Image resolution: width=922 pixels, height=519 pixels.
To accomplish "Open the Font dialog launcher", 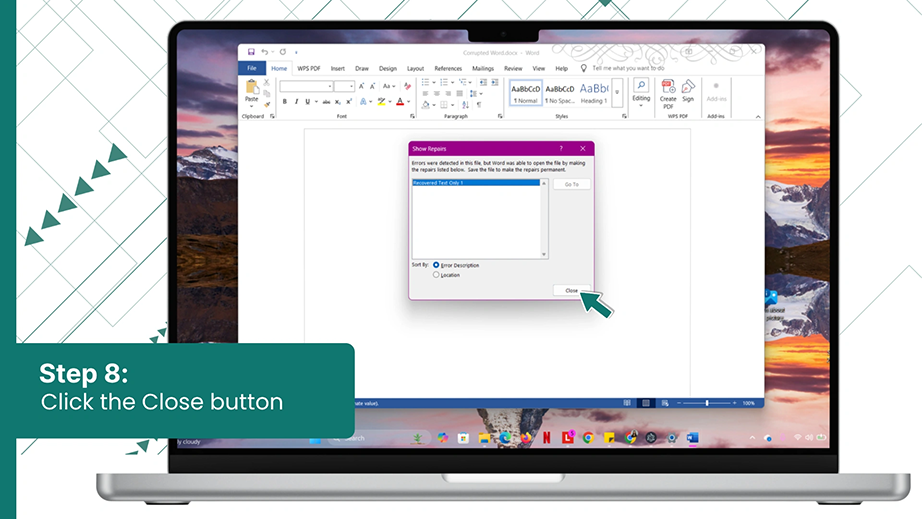I will (x=412, y=116).
